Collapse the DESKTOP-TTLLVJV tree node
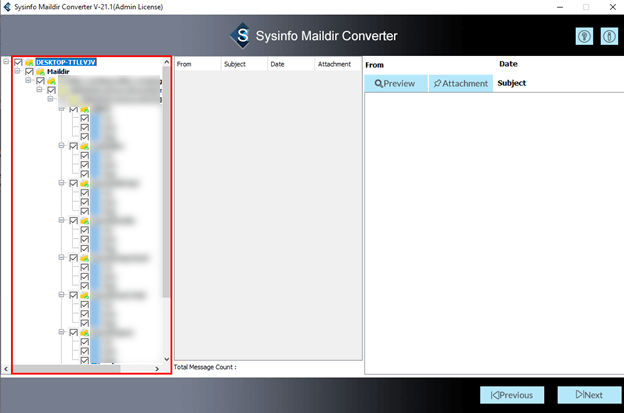 point(6,62)
